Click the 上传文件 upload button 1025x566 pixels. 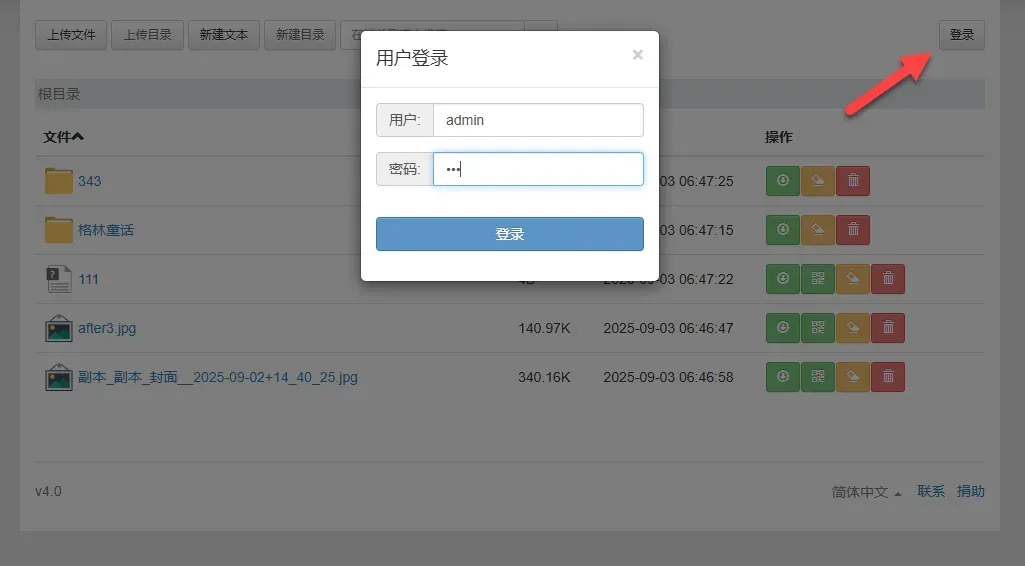[x=71, y=35]
